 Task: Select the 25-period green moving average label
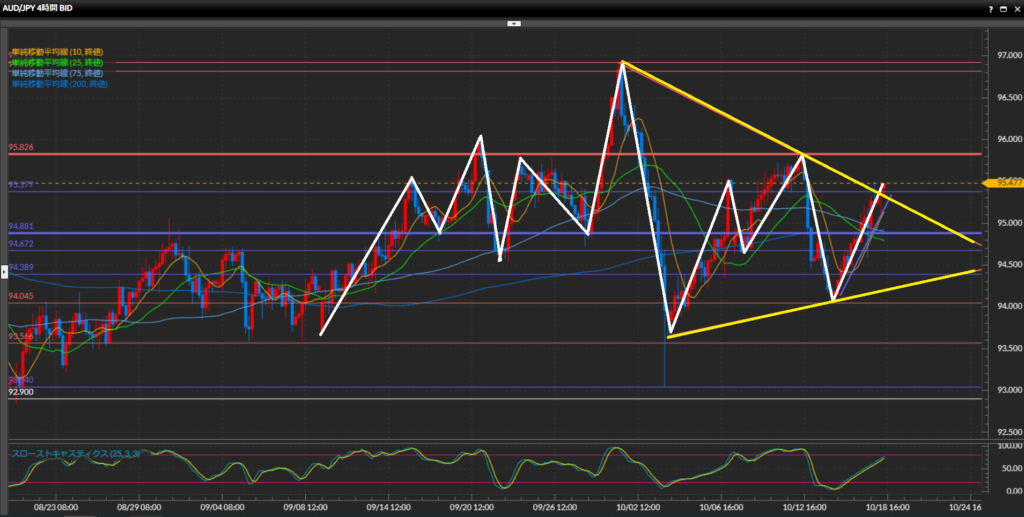click(57, 62)
